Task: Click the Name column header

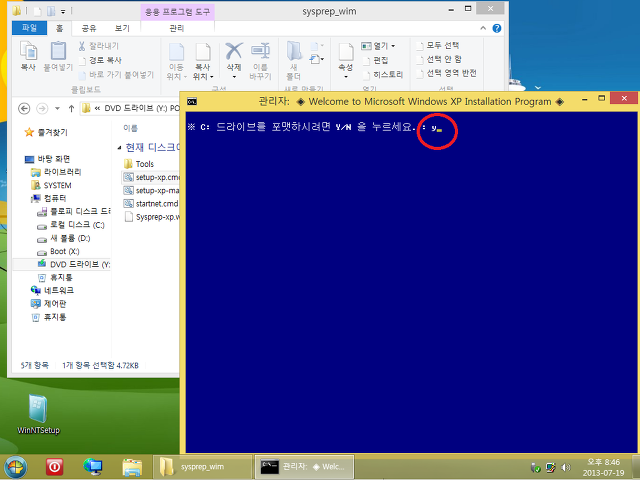Action: (130, 128)
